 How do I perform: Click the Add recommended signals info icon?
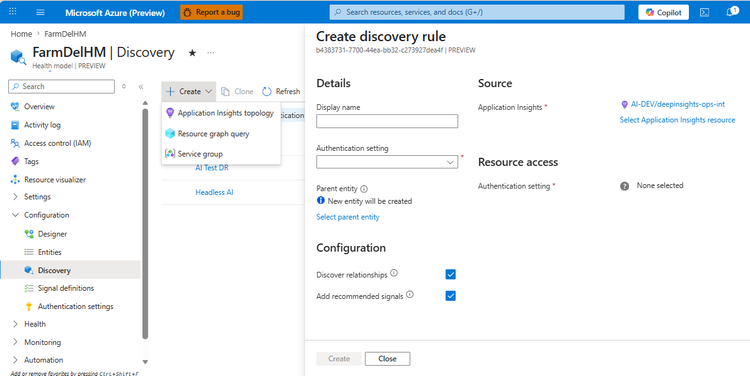click(x=410, y=295)
